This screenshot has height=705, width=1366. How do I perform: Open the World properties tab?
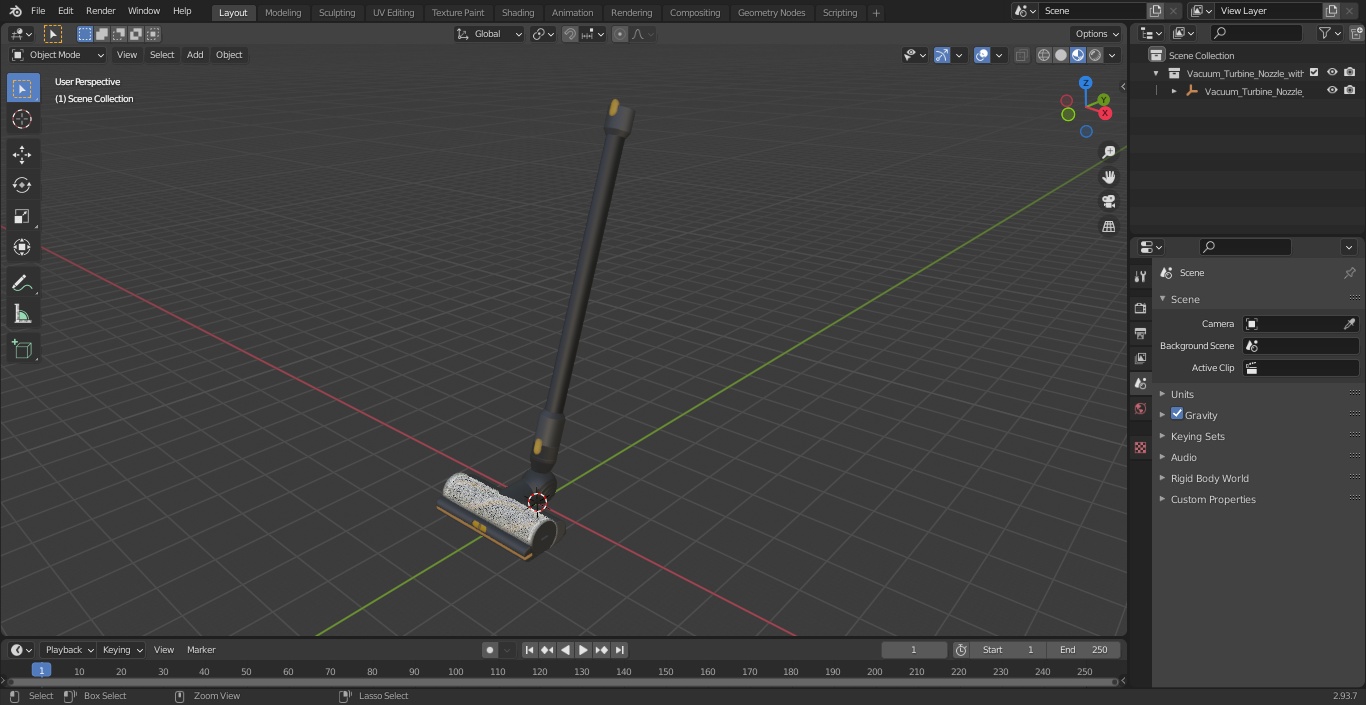tap(1140, 408)
